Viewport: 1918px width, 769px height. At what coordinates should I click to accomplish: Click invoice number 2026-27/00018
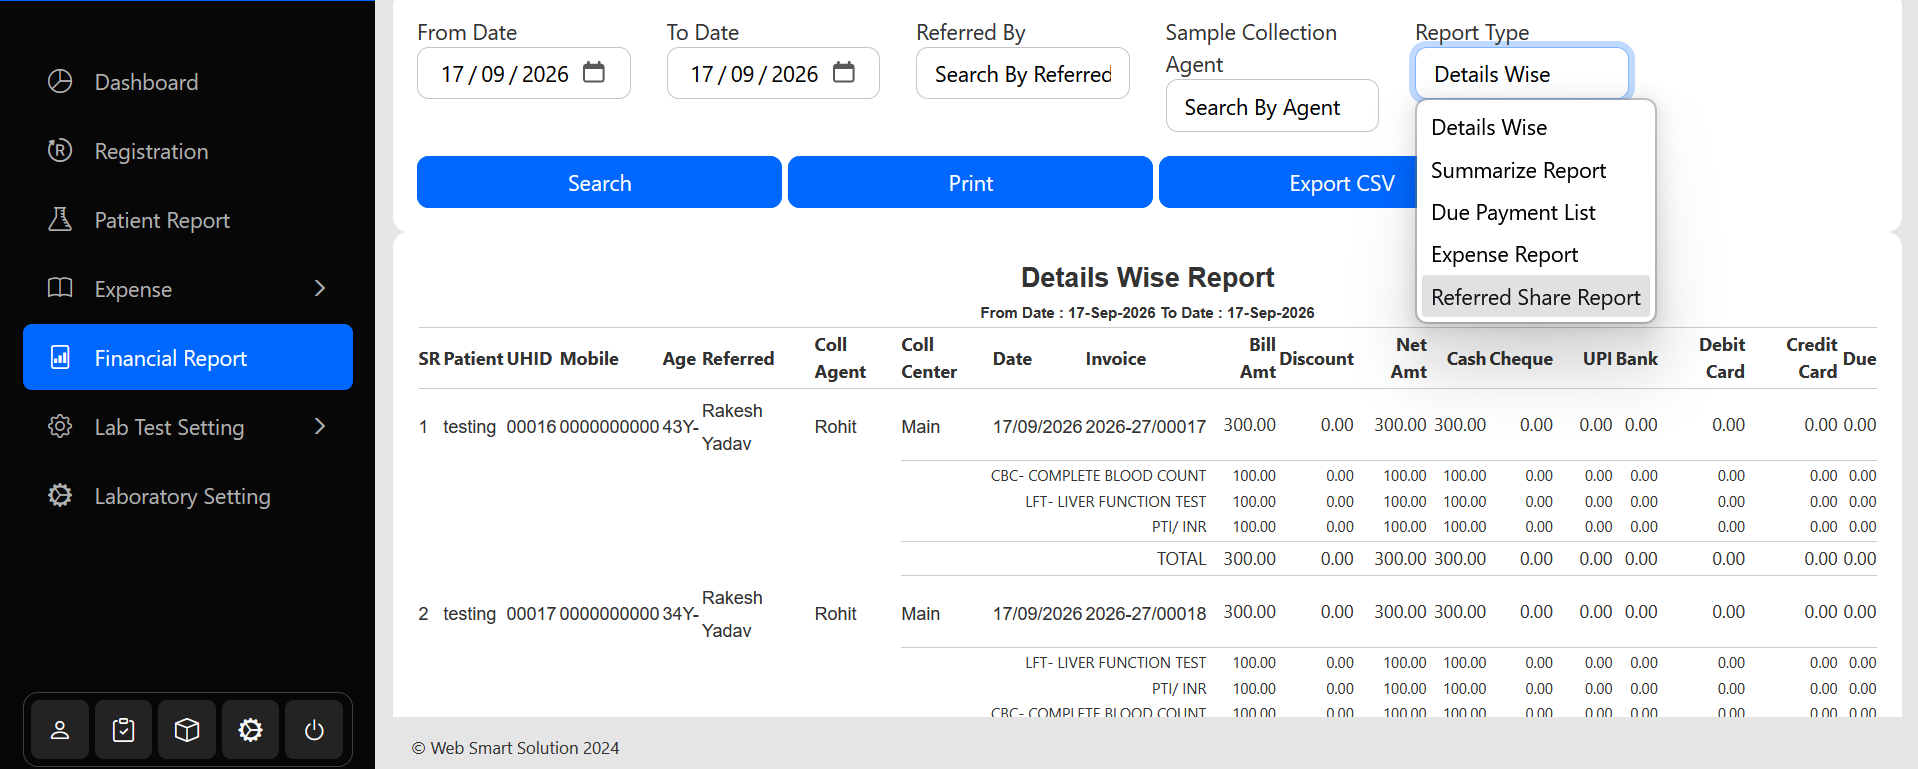tap(1146, 613)
